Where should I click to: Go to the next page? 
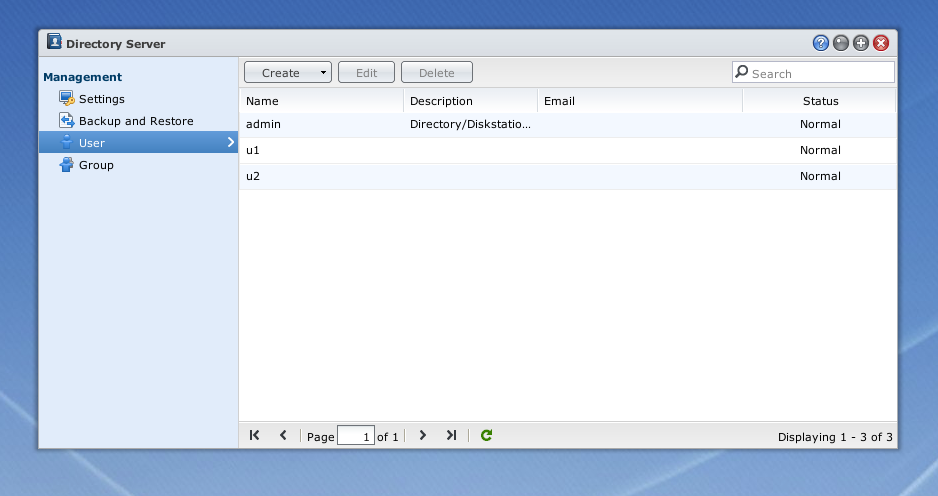(x=423, y=435)
